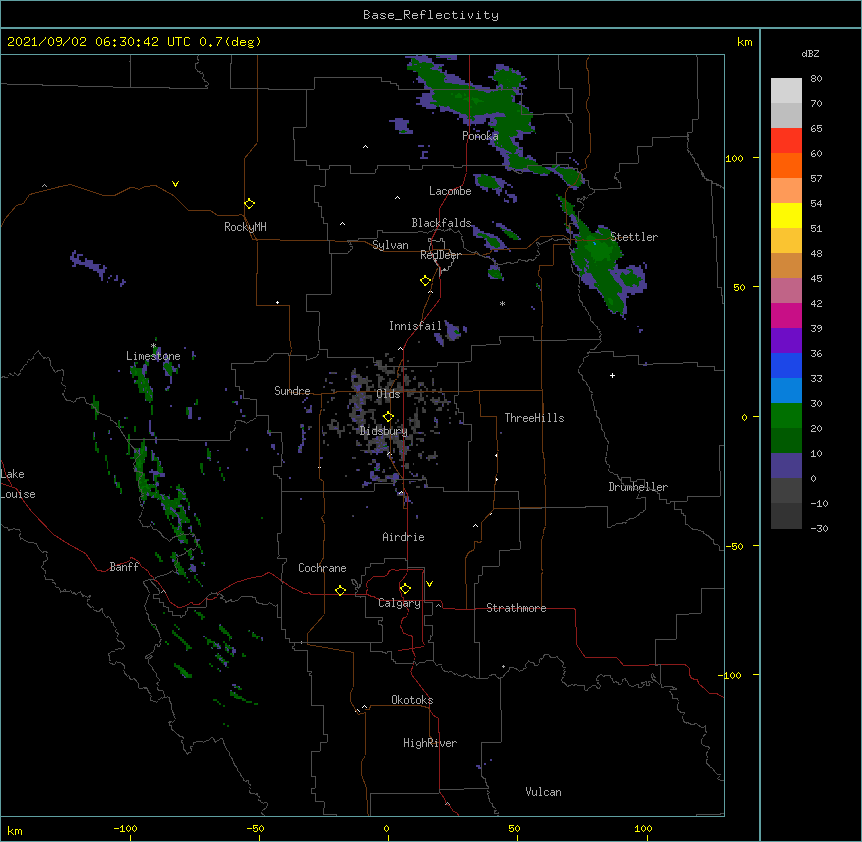The height and width of the screenshot is (842, 862).
Task: Select the dusty pink swatch beside 45
Action: (x=786, y=291)
